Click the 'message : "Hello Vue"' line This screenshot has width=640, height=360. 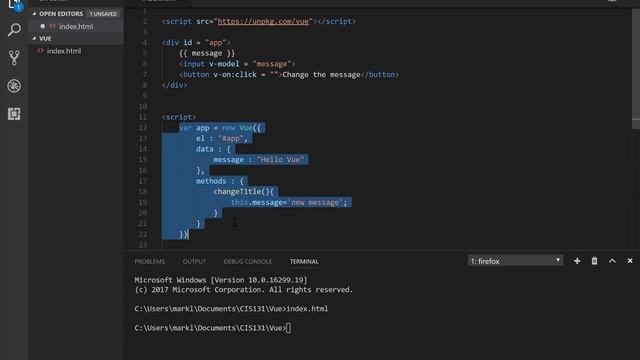coord(259,160)
